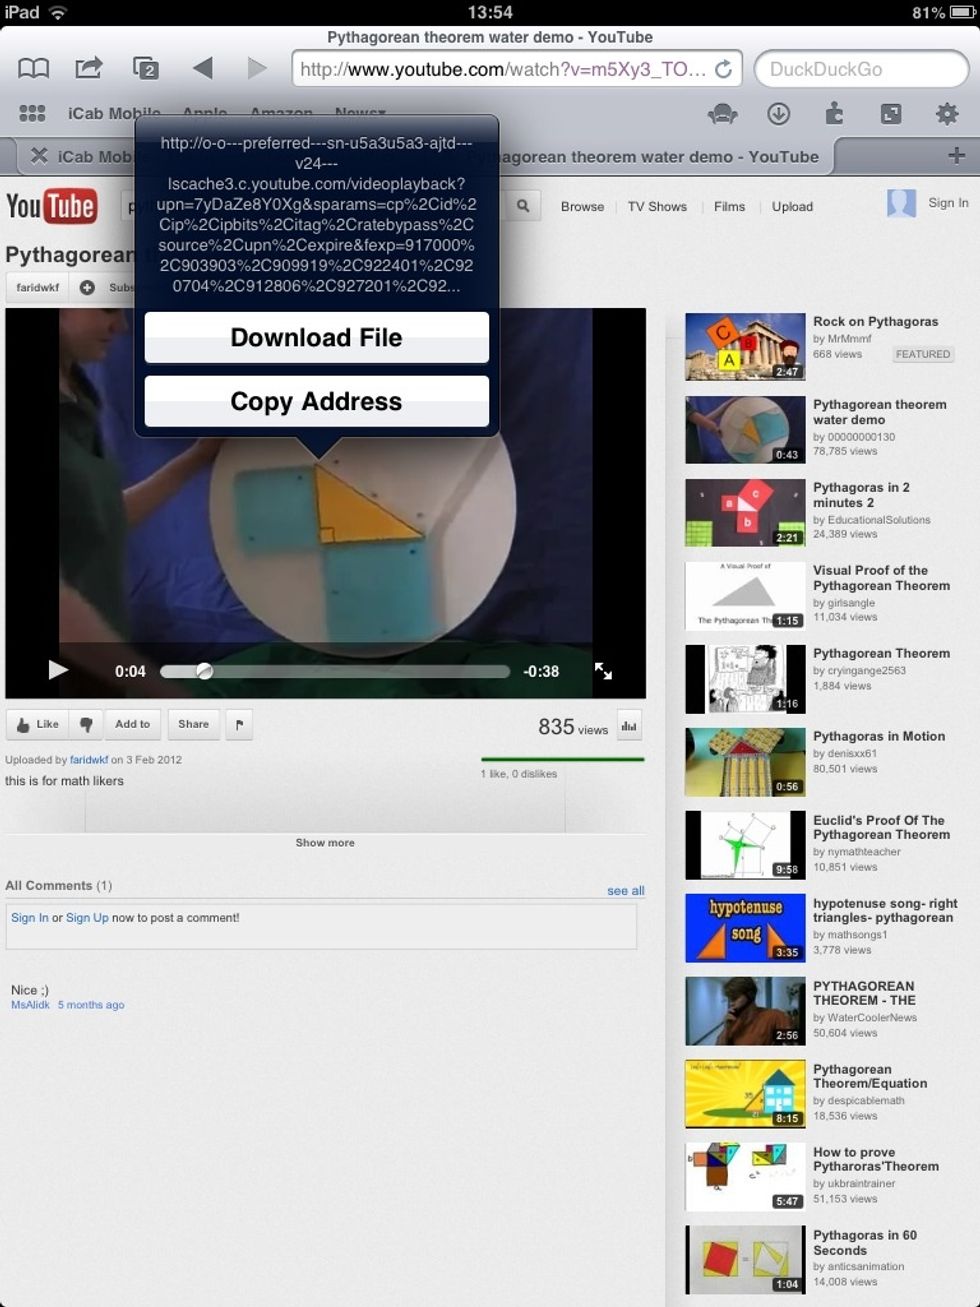Click the Sign In avatar icon
Image resolution: width=980 pixels, height=1307 pixels.
coord(901,203)
